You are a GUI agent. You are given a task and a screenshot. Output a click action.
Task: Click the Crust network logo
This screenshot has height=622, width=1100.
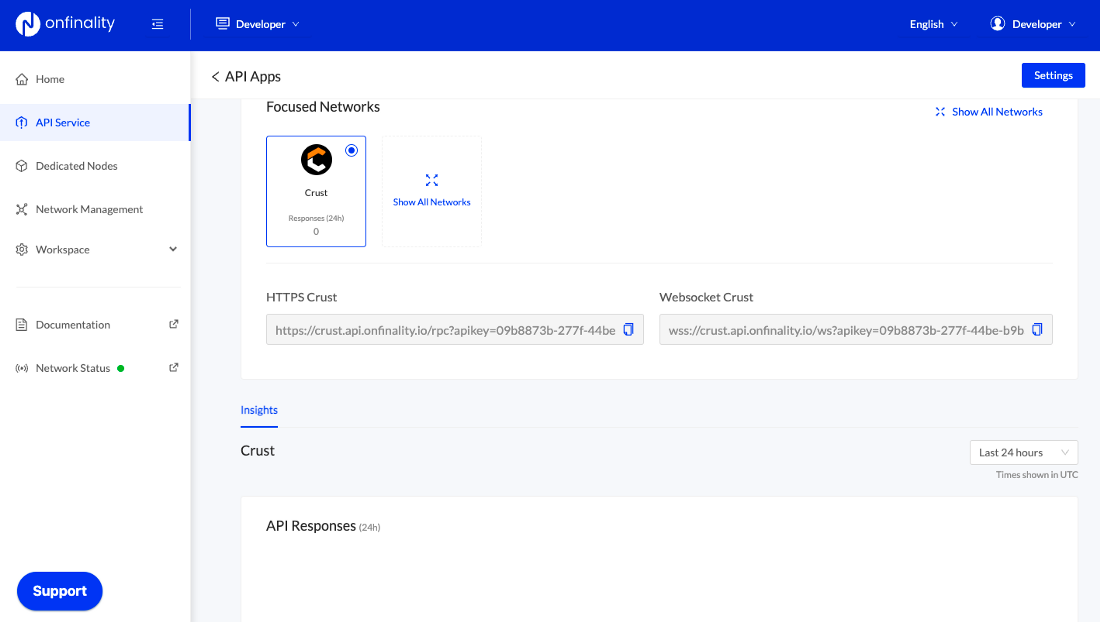pyautogui.click(x=316, y=160)
